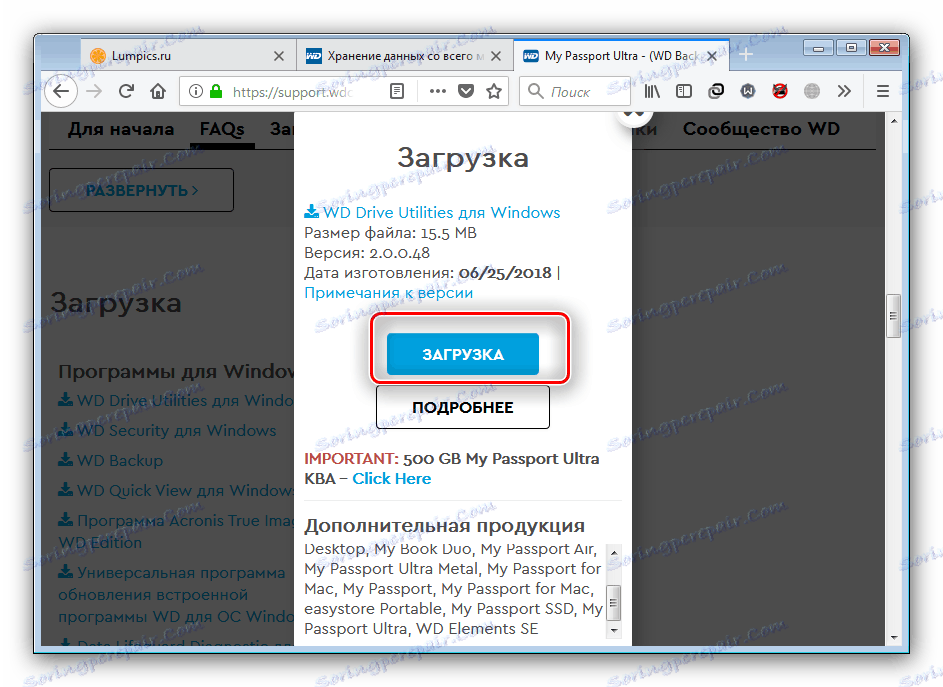The width and height of the screenshot is (943, 687).
Task: Bookmark this page with the star
Action: click(x=494, y=91)
